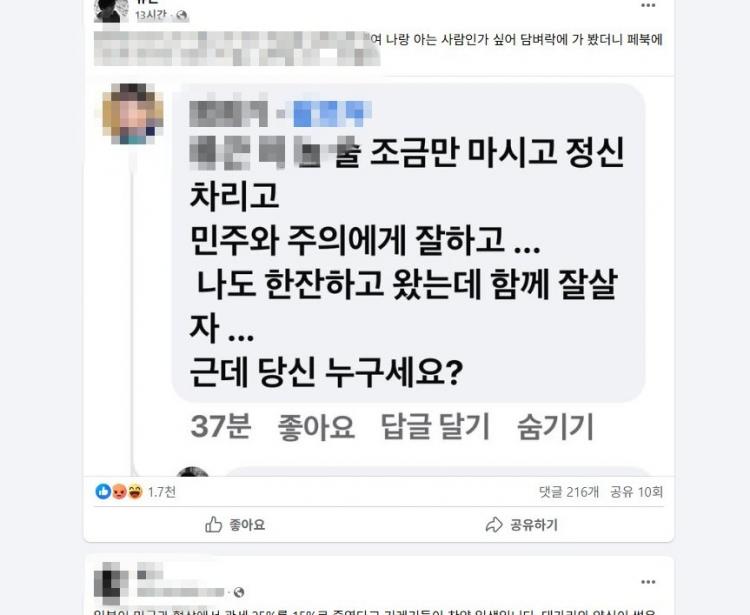Open the 댓글 216개 comments count
This screenshot has height=615, width=750.
click(568, 492)
